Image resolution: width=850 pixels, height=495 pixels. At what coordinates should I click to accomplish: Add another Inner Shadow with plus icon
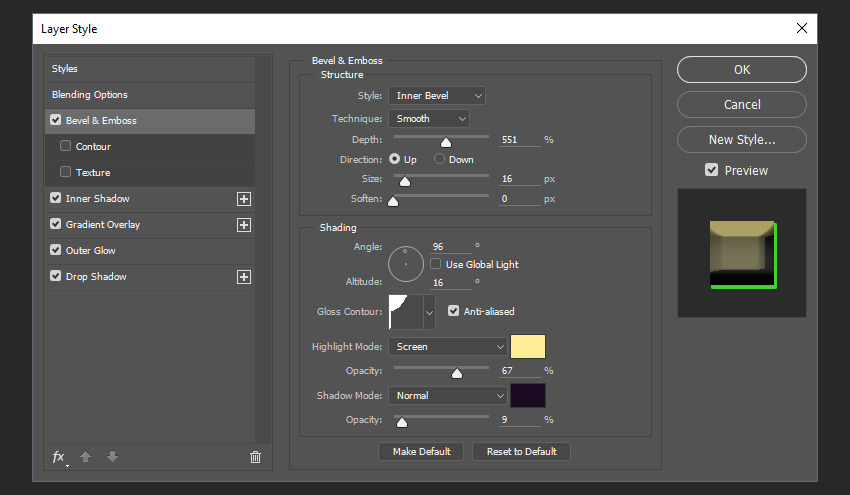(x=243, y=199)
